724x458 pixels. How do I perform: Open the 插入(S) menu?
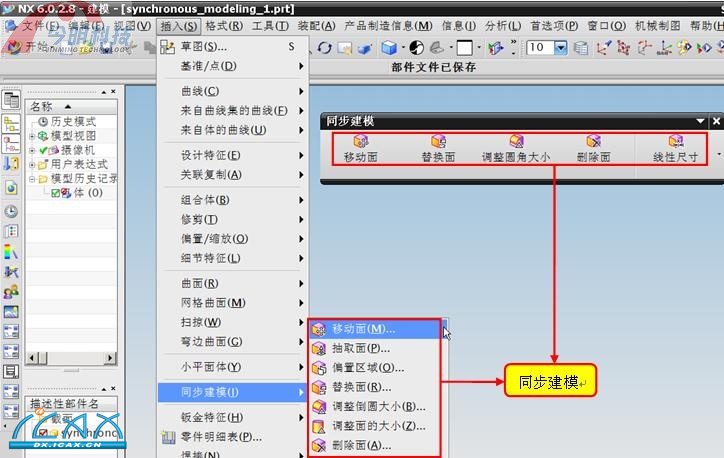(x=179, y=26)
